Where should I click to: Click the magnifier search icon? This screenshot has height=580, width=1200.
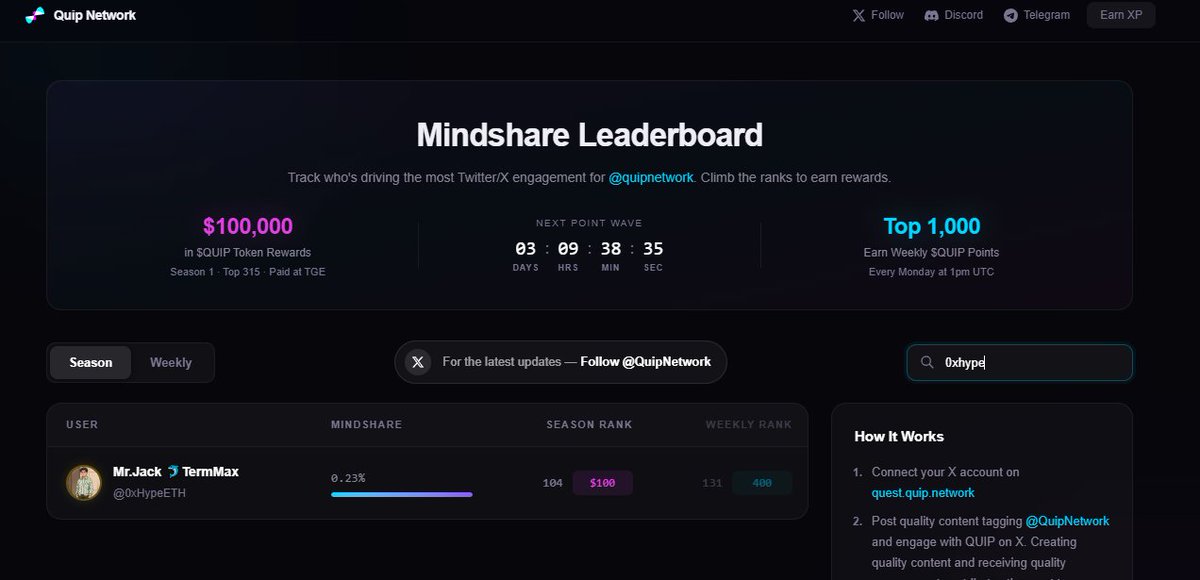pyautogui.click(x=927, y=362)
